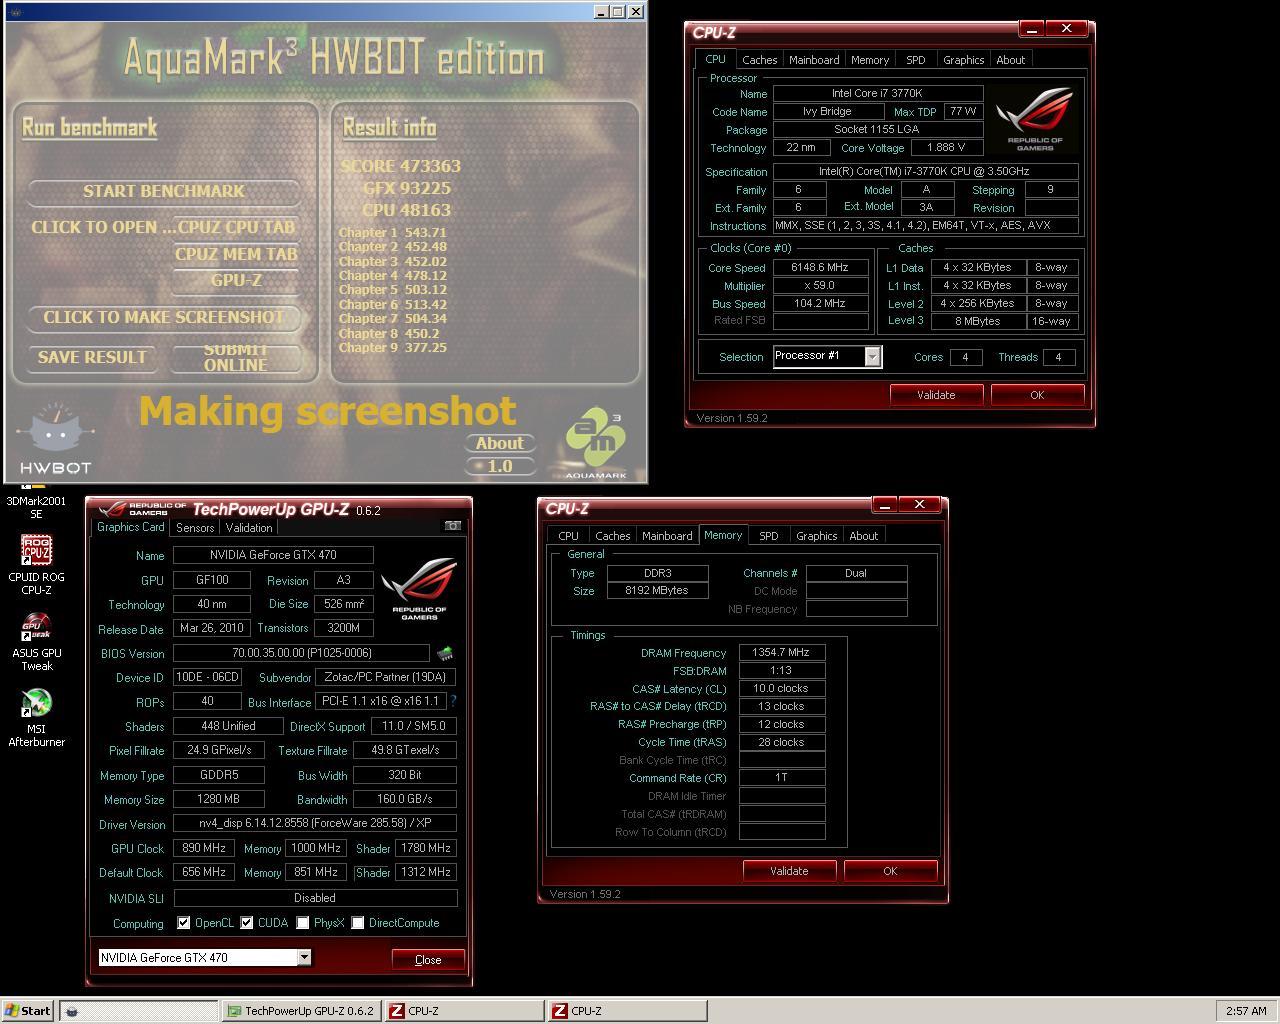Click CPUZ MEM TAB button
This screenshot has width=1280, height=1024.
pyautogui.click(x=236, y=254)
